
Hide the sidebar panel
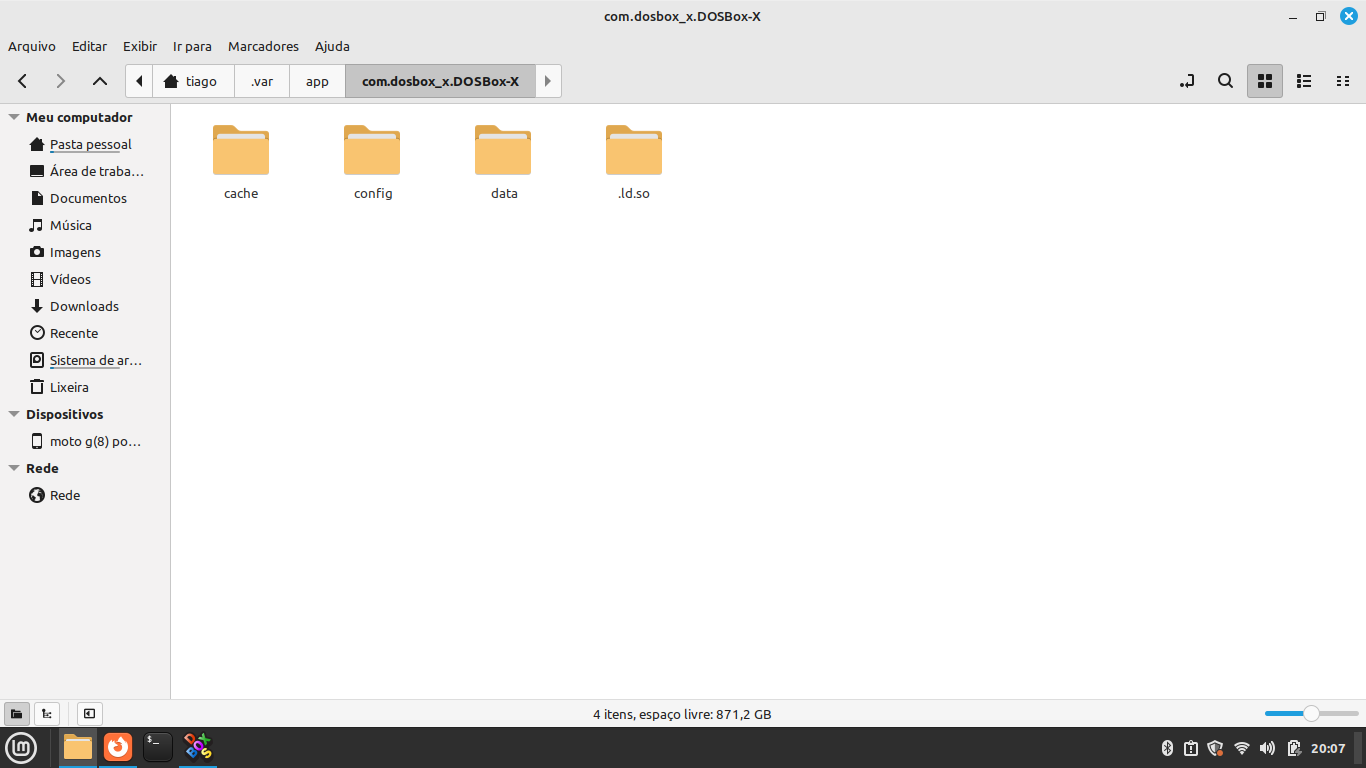point(89,714)
